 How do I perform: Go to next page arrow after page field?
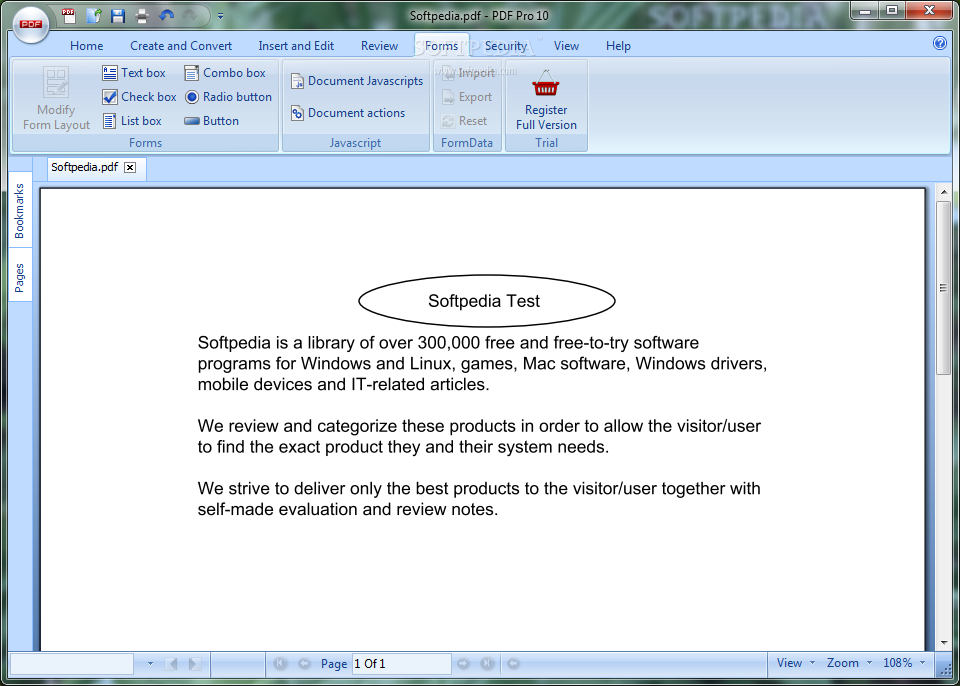463,663
